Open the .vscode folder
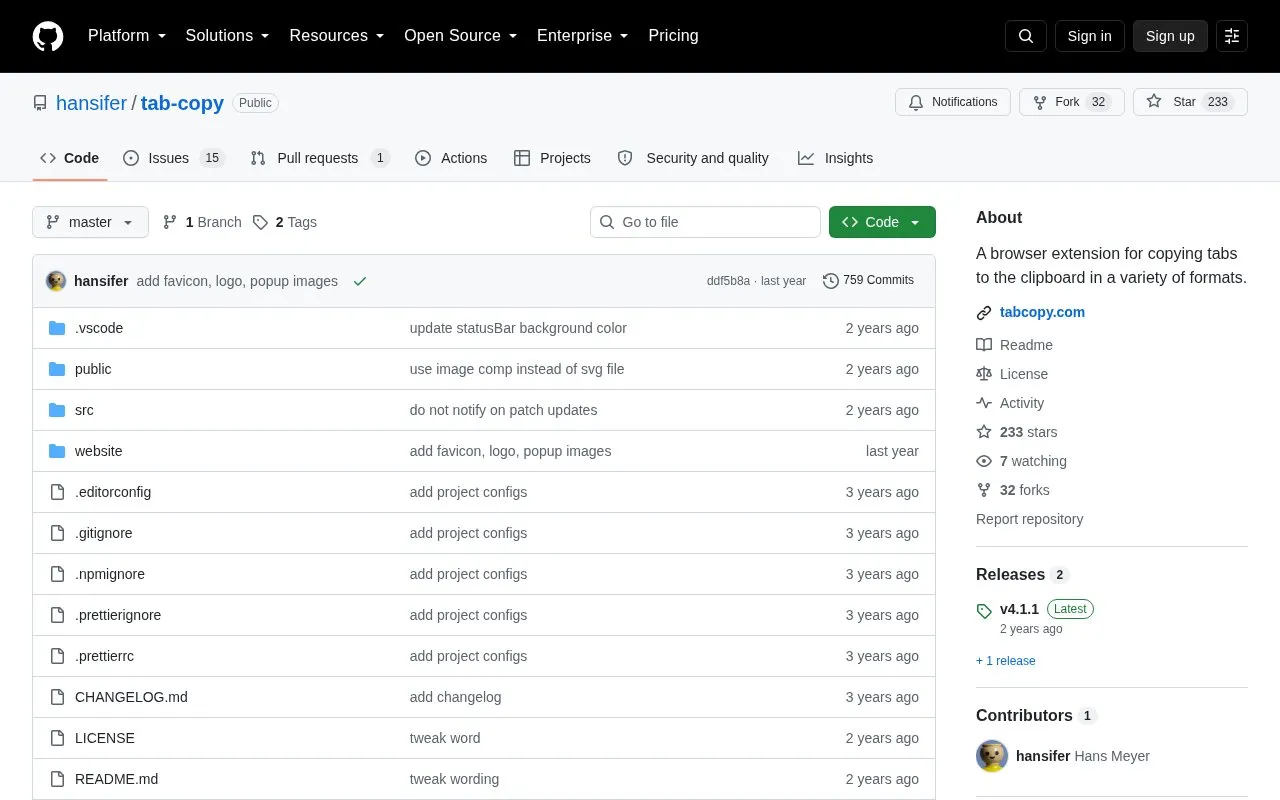Screen dimensions: 1280x800 point(99,328)
